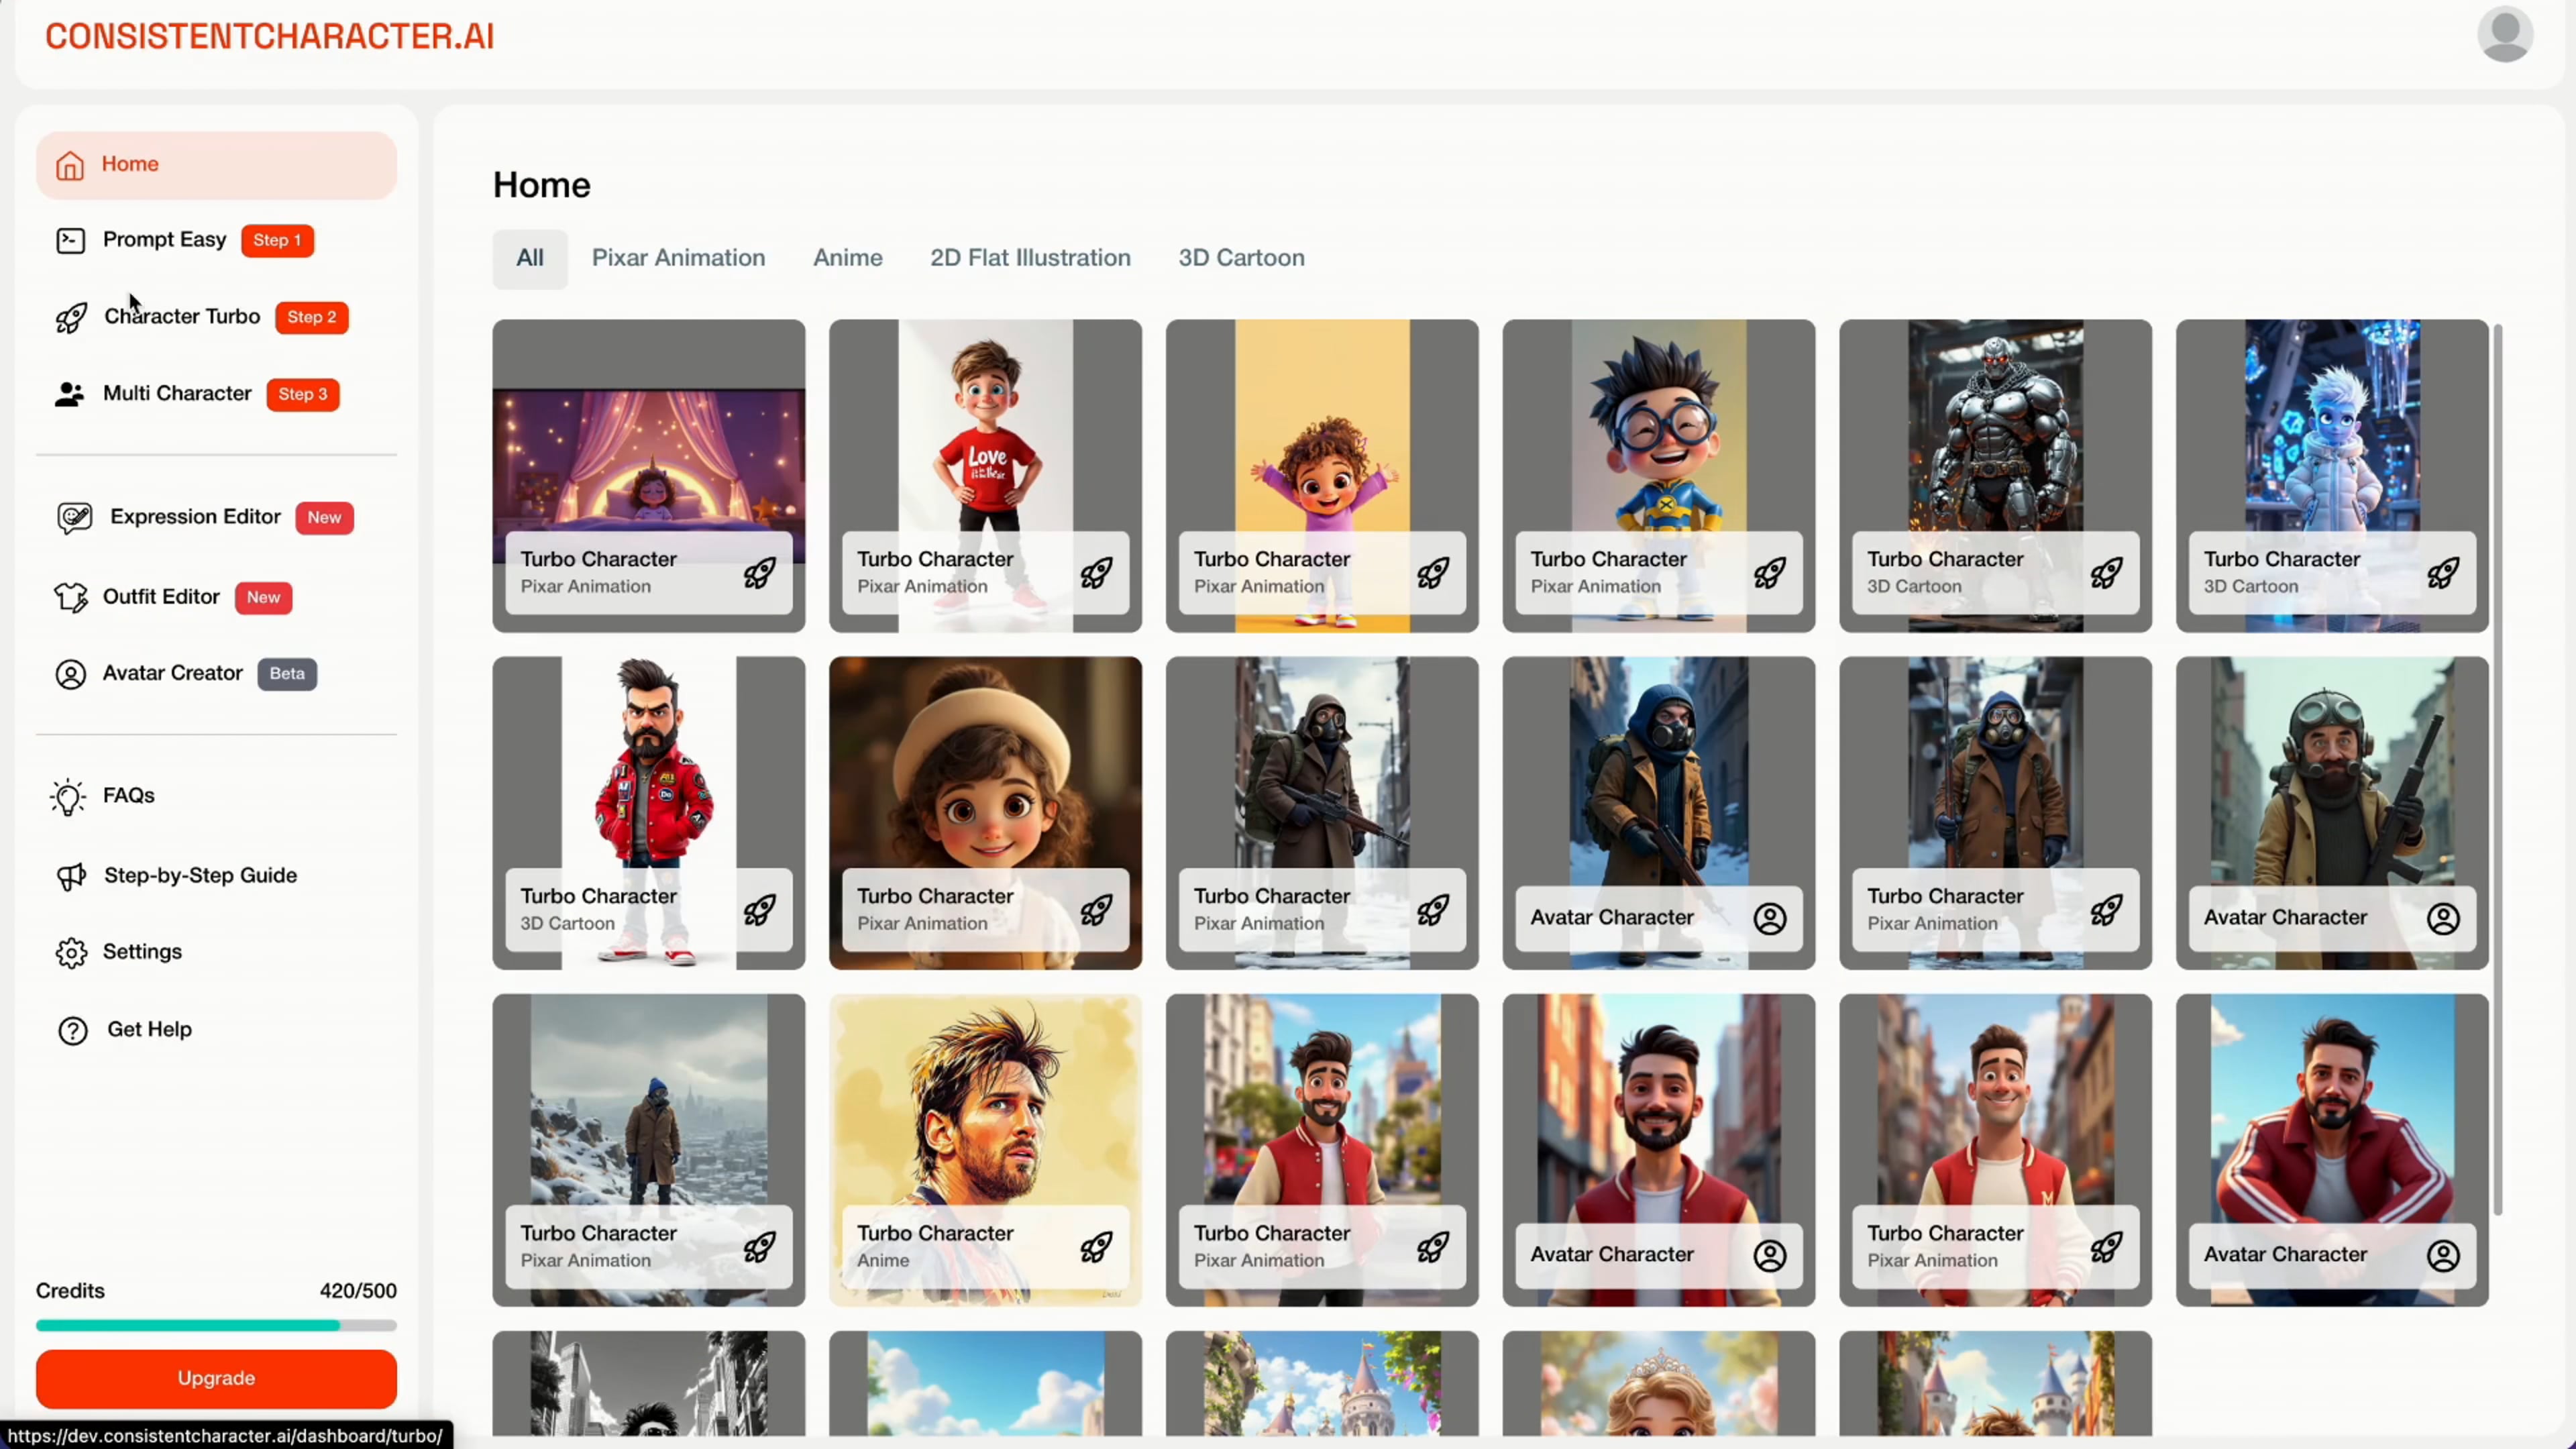This screenshot has height=1449, width=2576.
Task: Select the Anime filter tab
Action: 847,258
